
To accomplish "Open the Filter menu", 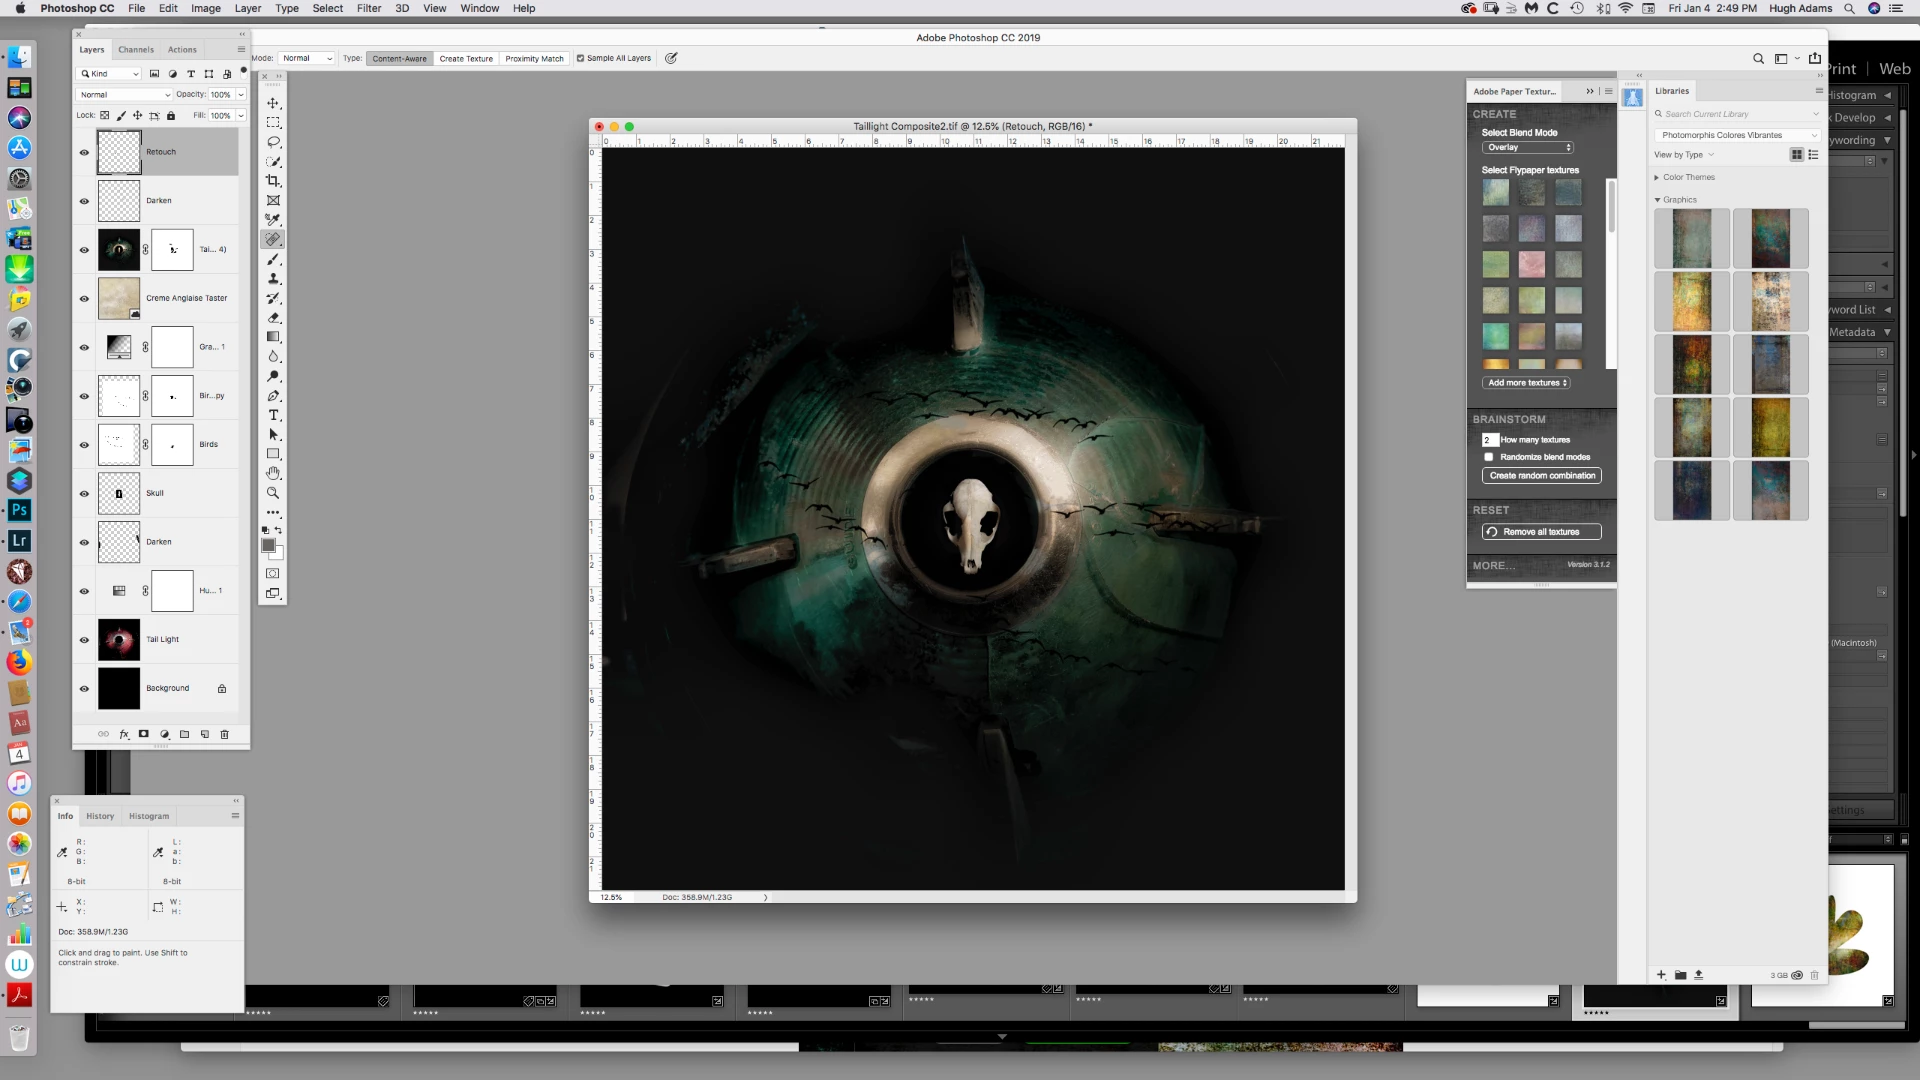I will 369,8.
